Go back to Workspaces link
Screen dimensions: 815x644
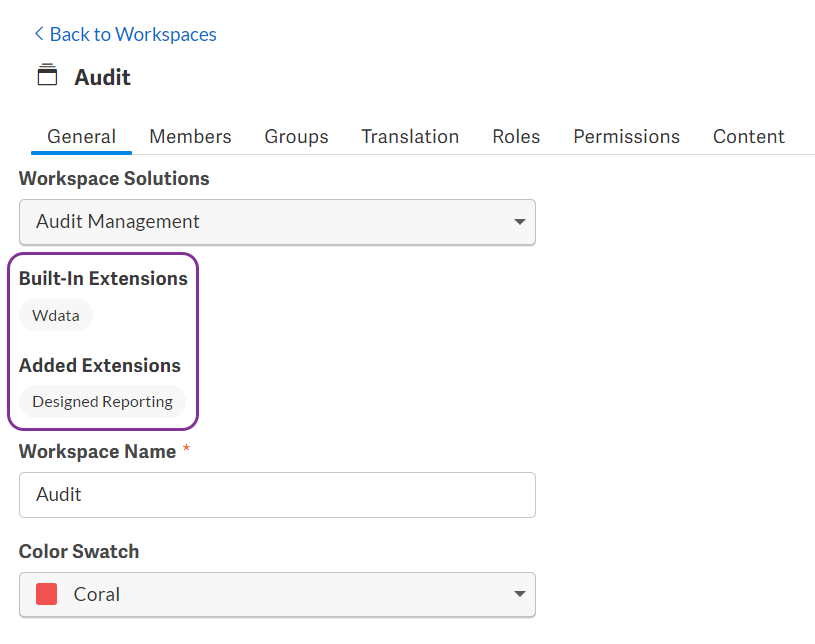coord(125,34)
